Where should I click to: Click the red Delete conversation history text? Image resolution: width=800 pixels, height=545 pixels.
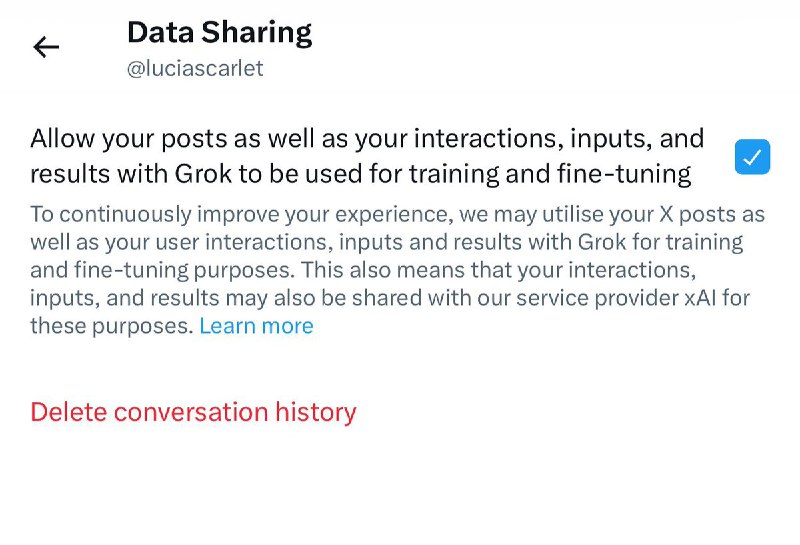(x=193, y=412)
